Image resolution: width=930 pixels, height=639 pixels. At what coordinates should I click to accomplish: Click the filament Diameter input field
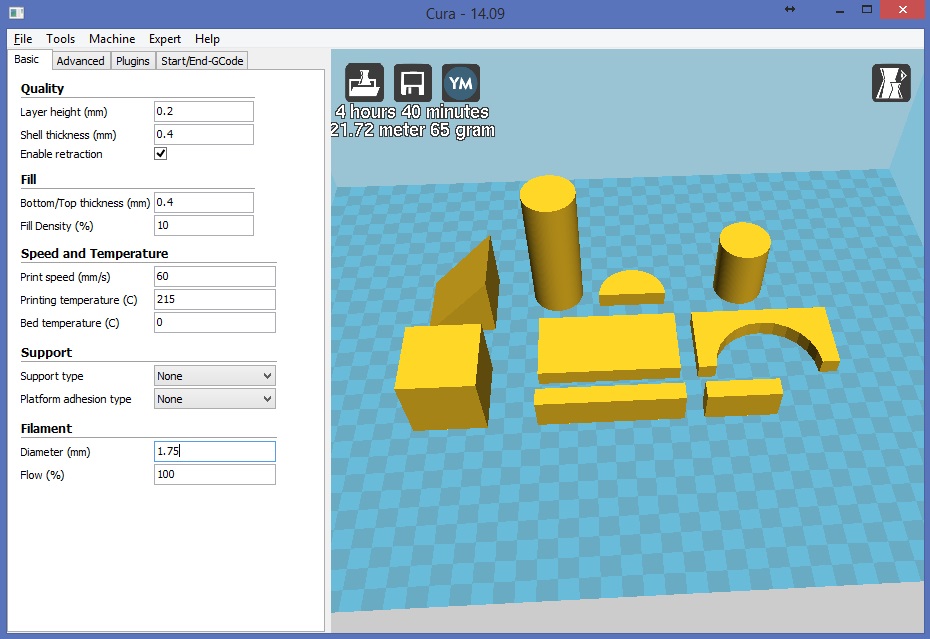(x=215, y=452)
